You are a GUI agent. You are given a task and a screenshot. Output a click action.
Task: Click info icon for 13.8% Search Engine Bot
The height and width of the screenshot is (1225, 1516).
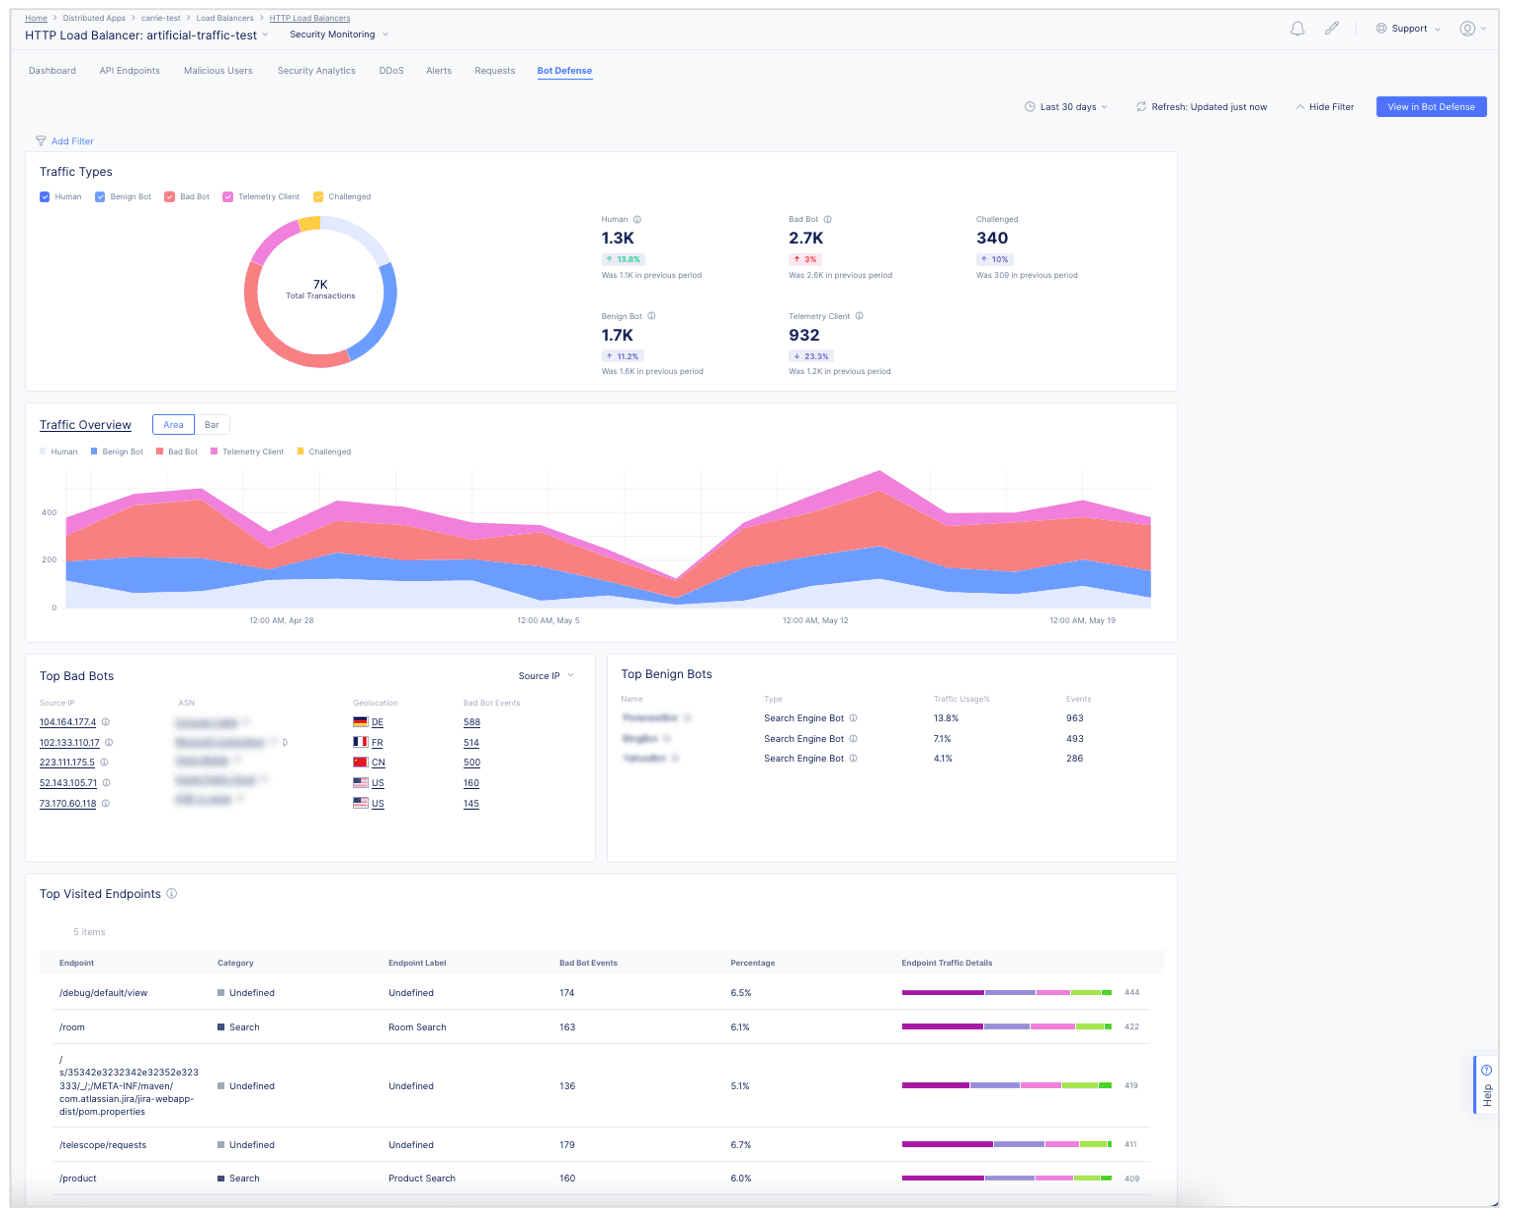point(853,718)
